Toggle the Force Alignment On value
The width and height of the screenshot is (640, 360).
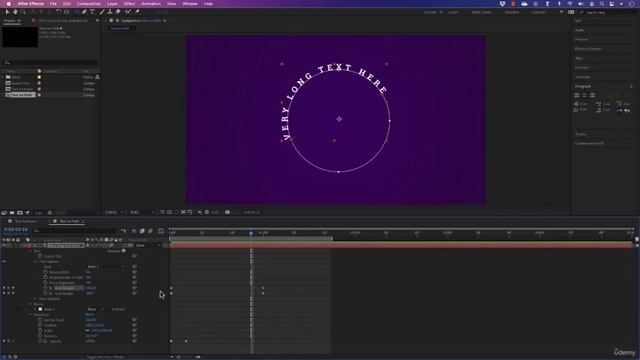(88, 282)
